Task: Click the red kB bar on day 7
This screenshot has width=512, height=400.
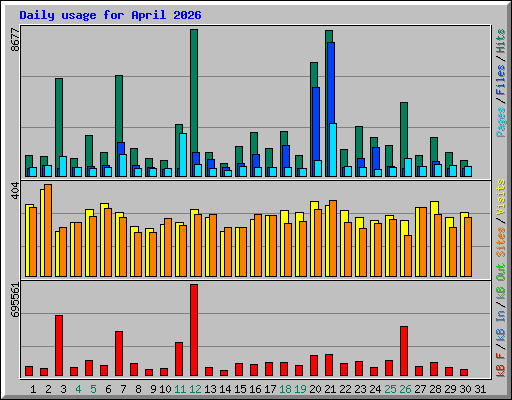Action: tap(119, 354)
